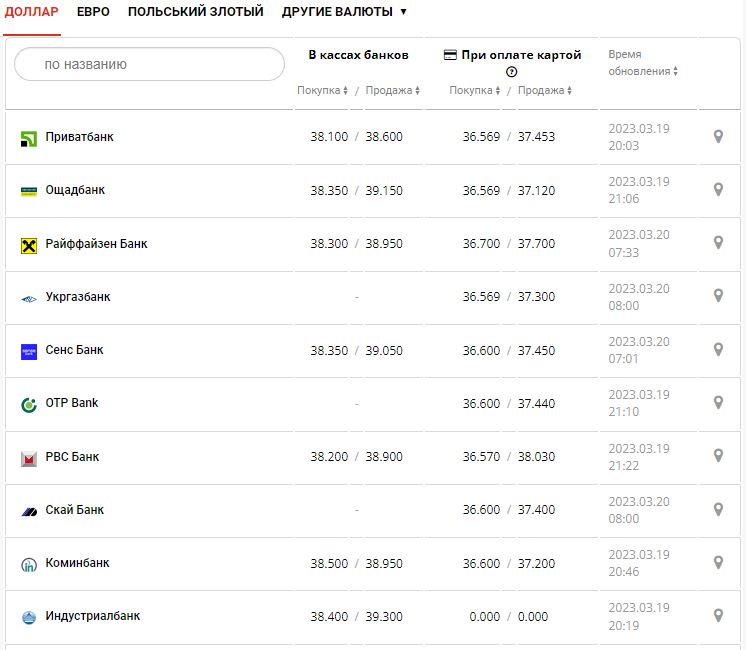This screenshot has height=650, width=746.
Task: Click the Райффайзен Банк logo icon
Action: click(x=29, y=244)
